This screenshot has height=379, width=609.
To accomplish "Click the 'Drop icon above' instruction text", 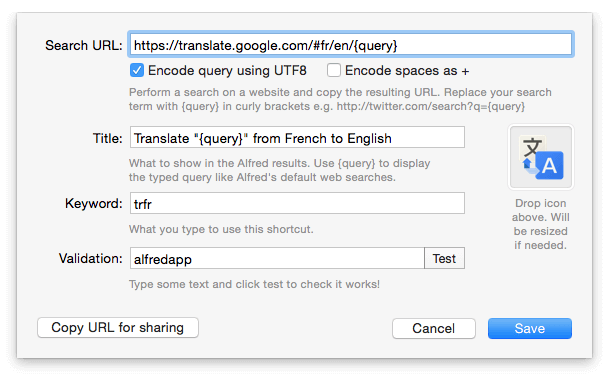I will 541,224.
